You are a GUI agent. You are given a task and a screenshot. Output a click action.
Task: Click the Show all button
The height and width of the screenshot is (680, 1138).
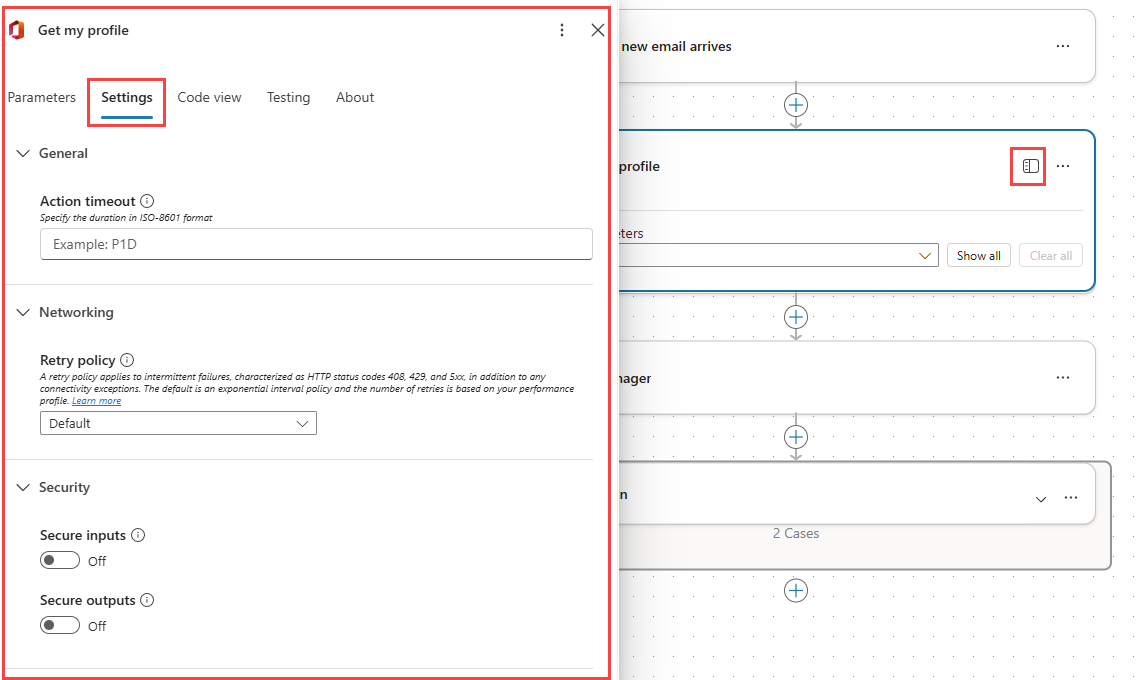click(x=978, y=255)
